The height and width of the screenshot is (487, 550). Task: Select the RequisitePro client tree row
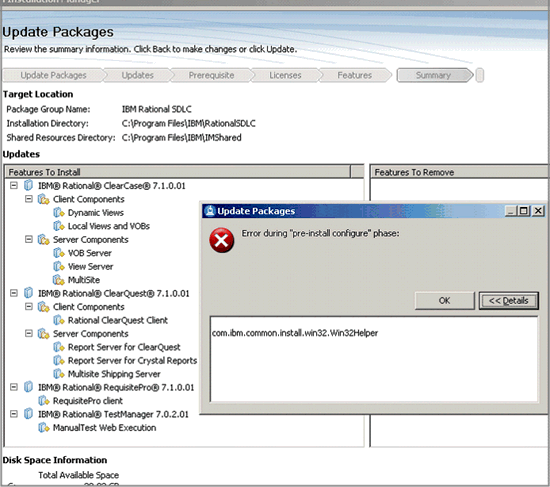[80, 401]
